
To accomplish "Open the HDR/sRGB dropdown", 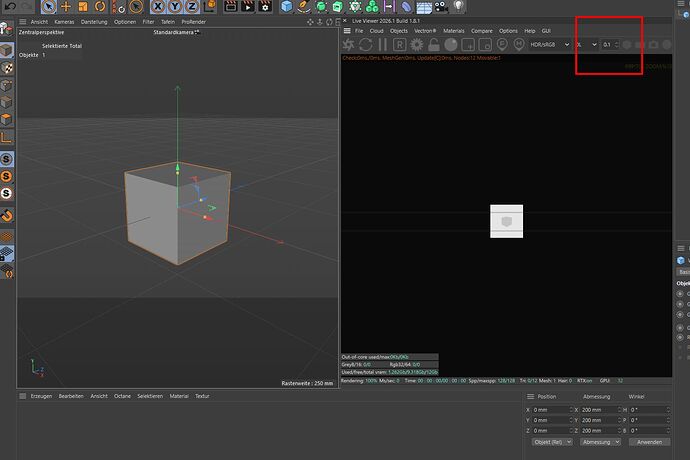I will (x=550, y=44).
